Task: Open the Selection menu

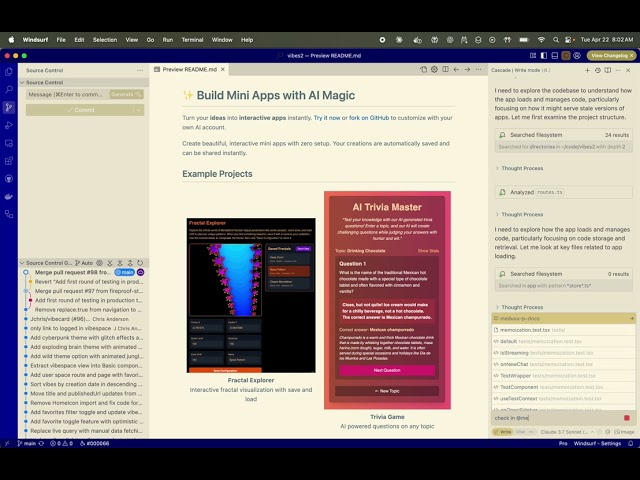Action: coord(104,40)
